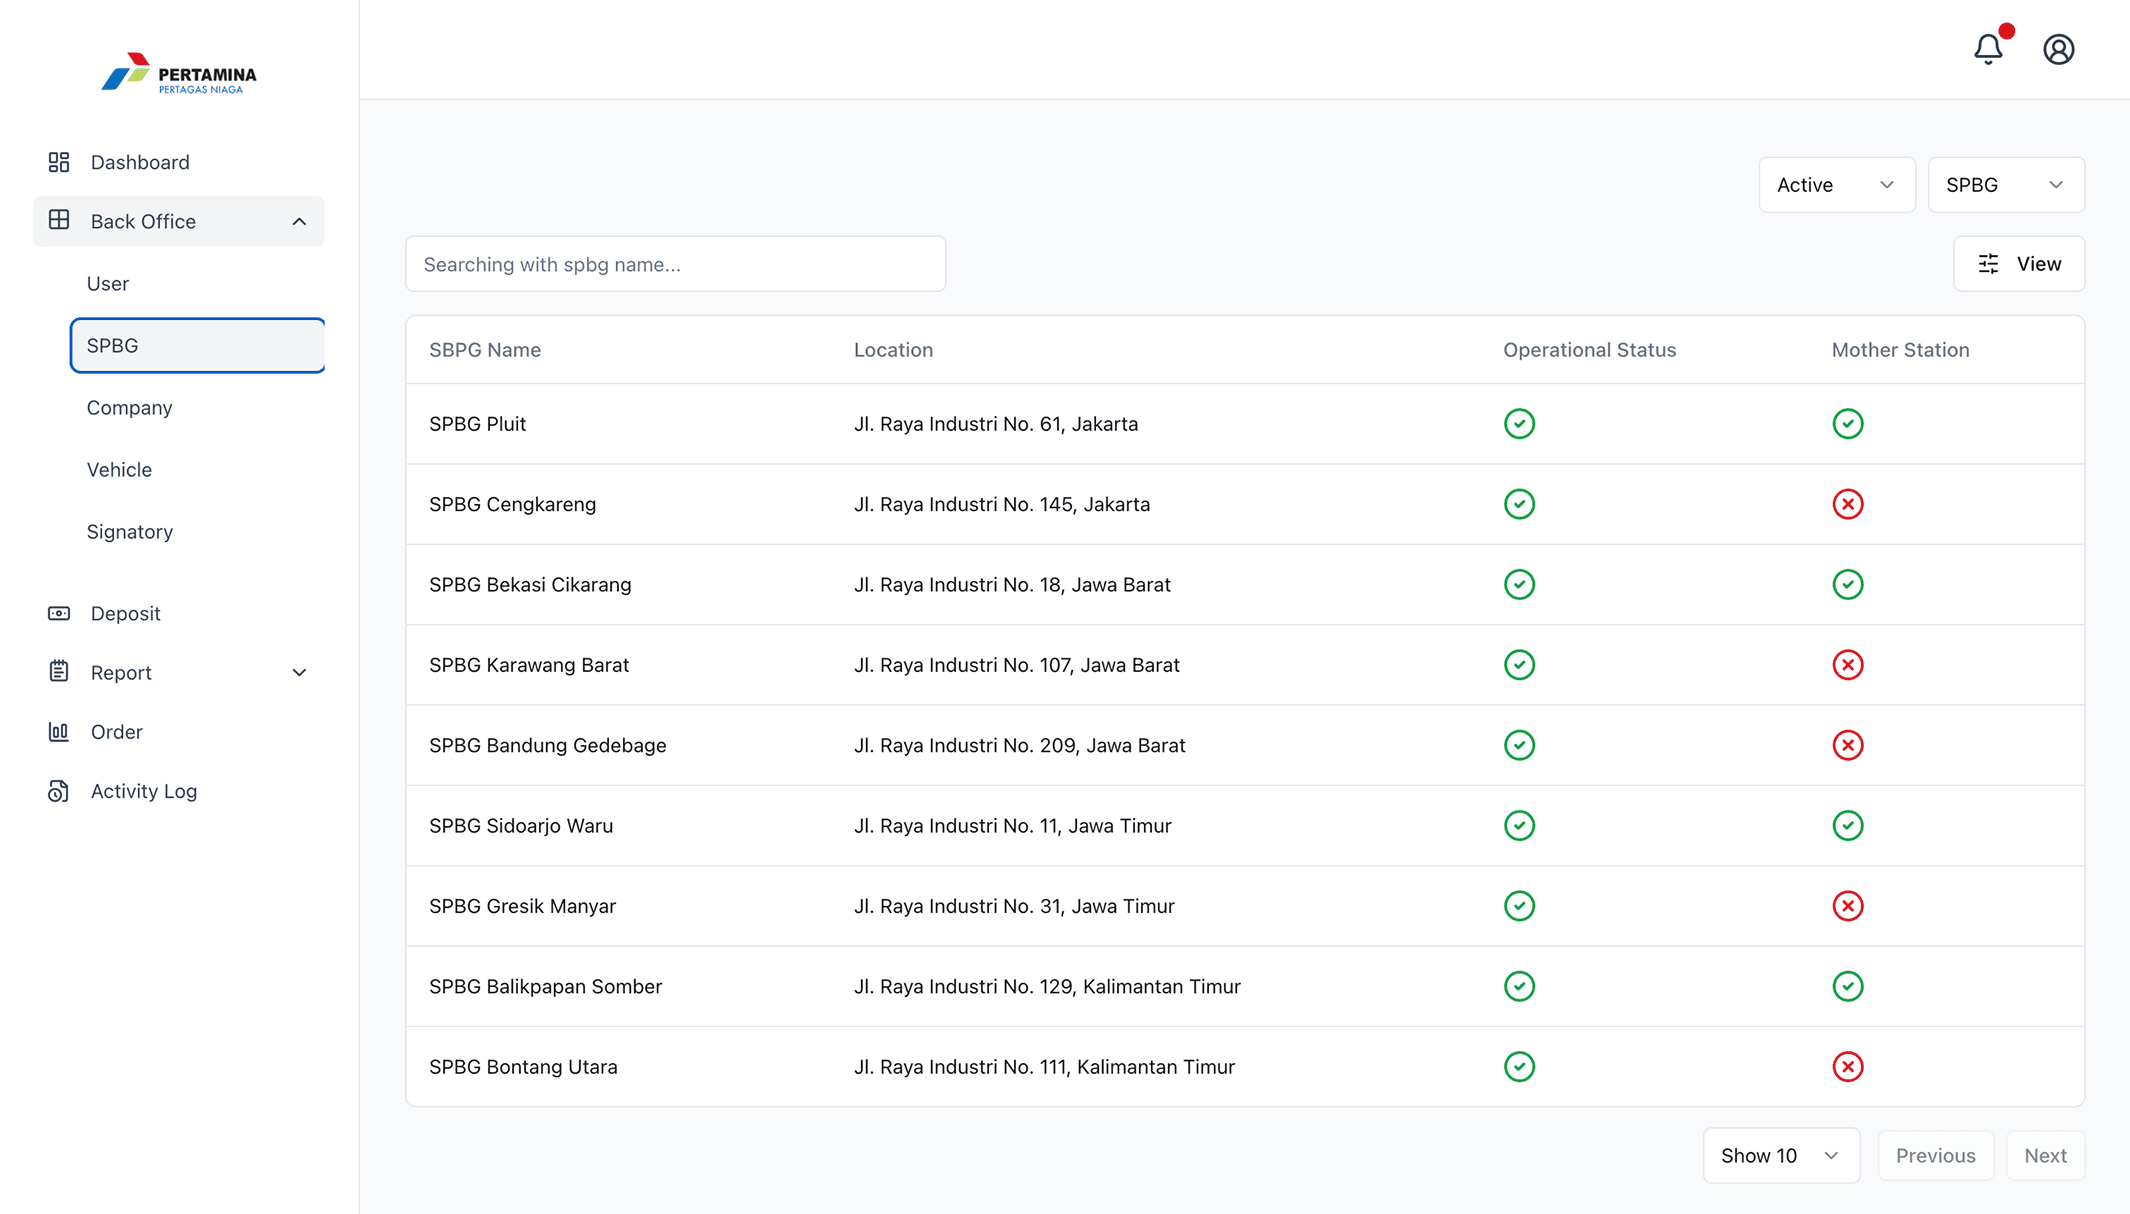Click the Pertamina Pertagas Niaga logo
The width and height of the screenshot is (2130, 1214).
[x=179, y=74]
